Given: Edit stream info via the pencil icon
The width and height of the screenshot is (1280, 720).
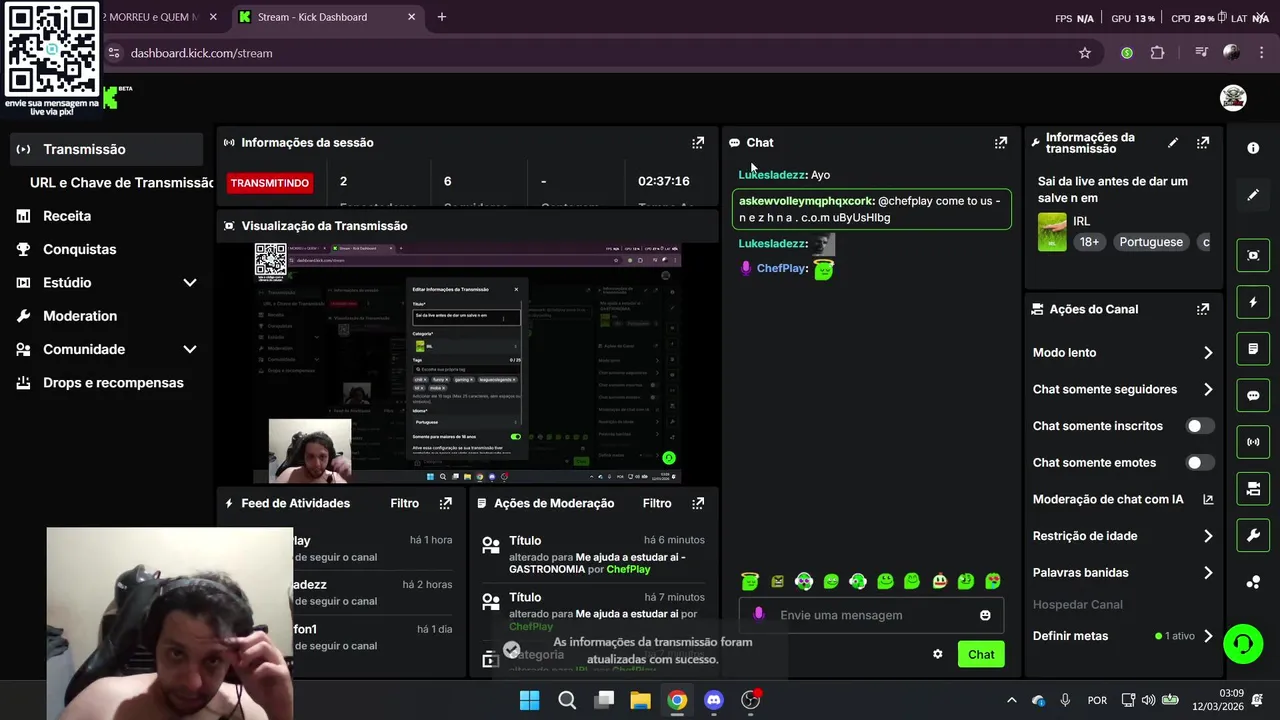Looking at the screenshot, I should [x=1173, y=143].
